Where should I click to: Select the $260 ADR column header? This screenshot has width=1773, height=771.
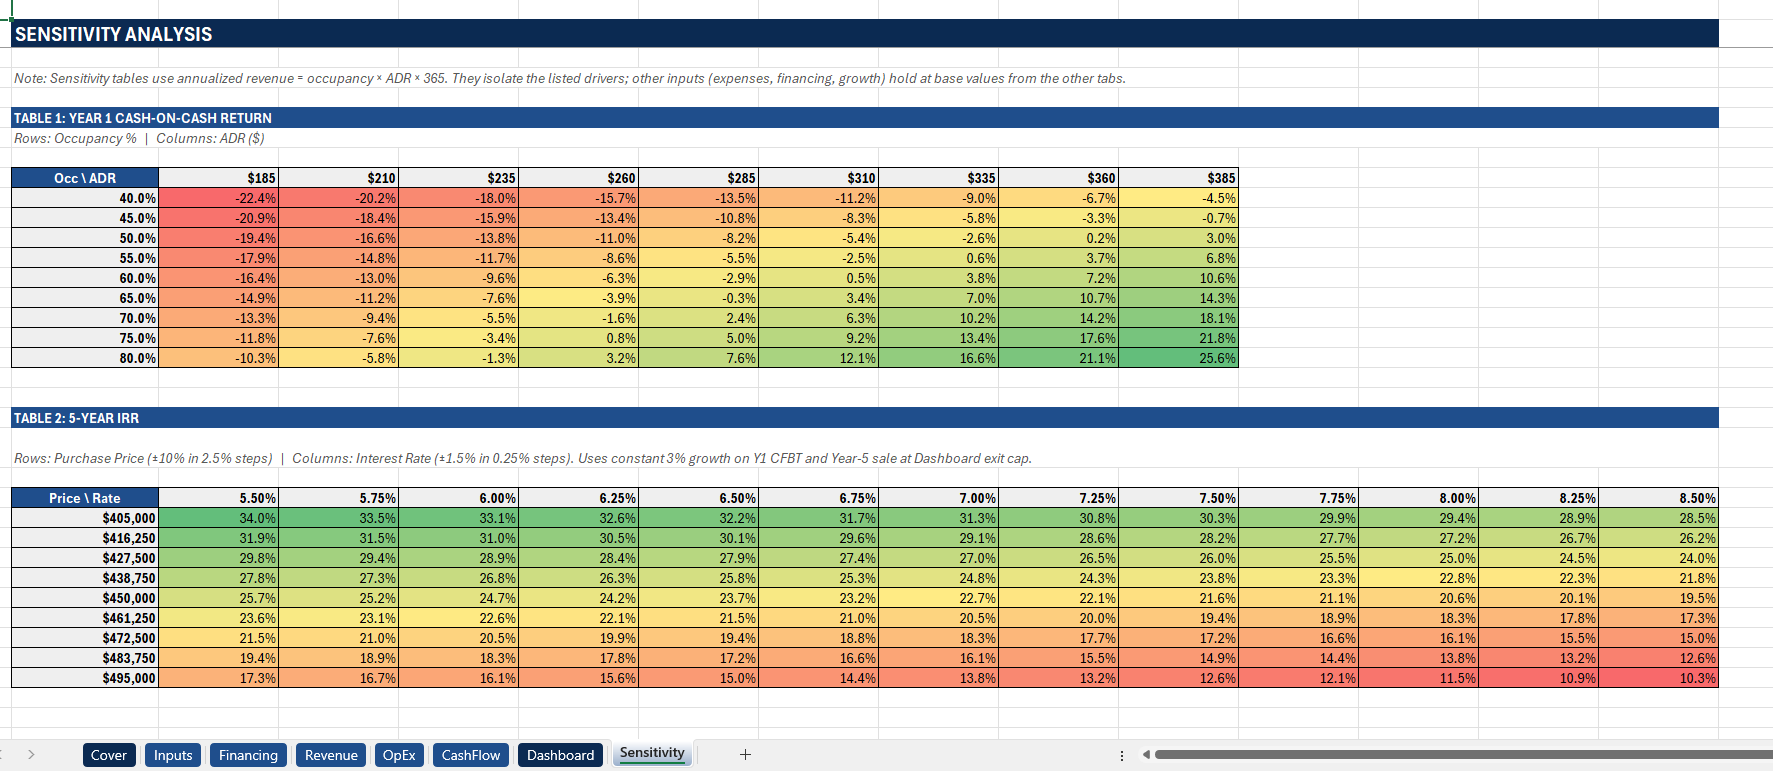578,178
